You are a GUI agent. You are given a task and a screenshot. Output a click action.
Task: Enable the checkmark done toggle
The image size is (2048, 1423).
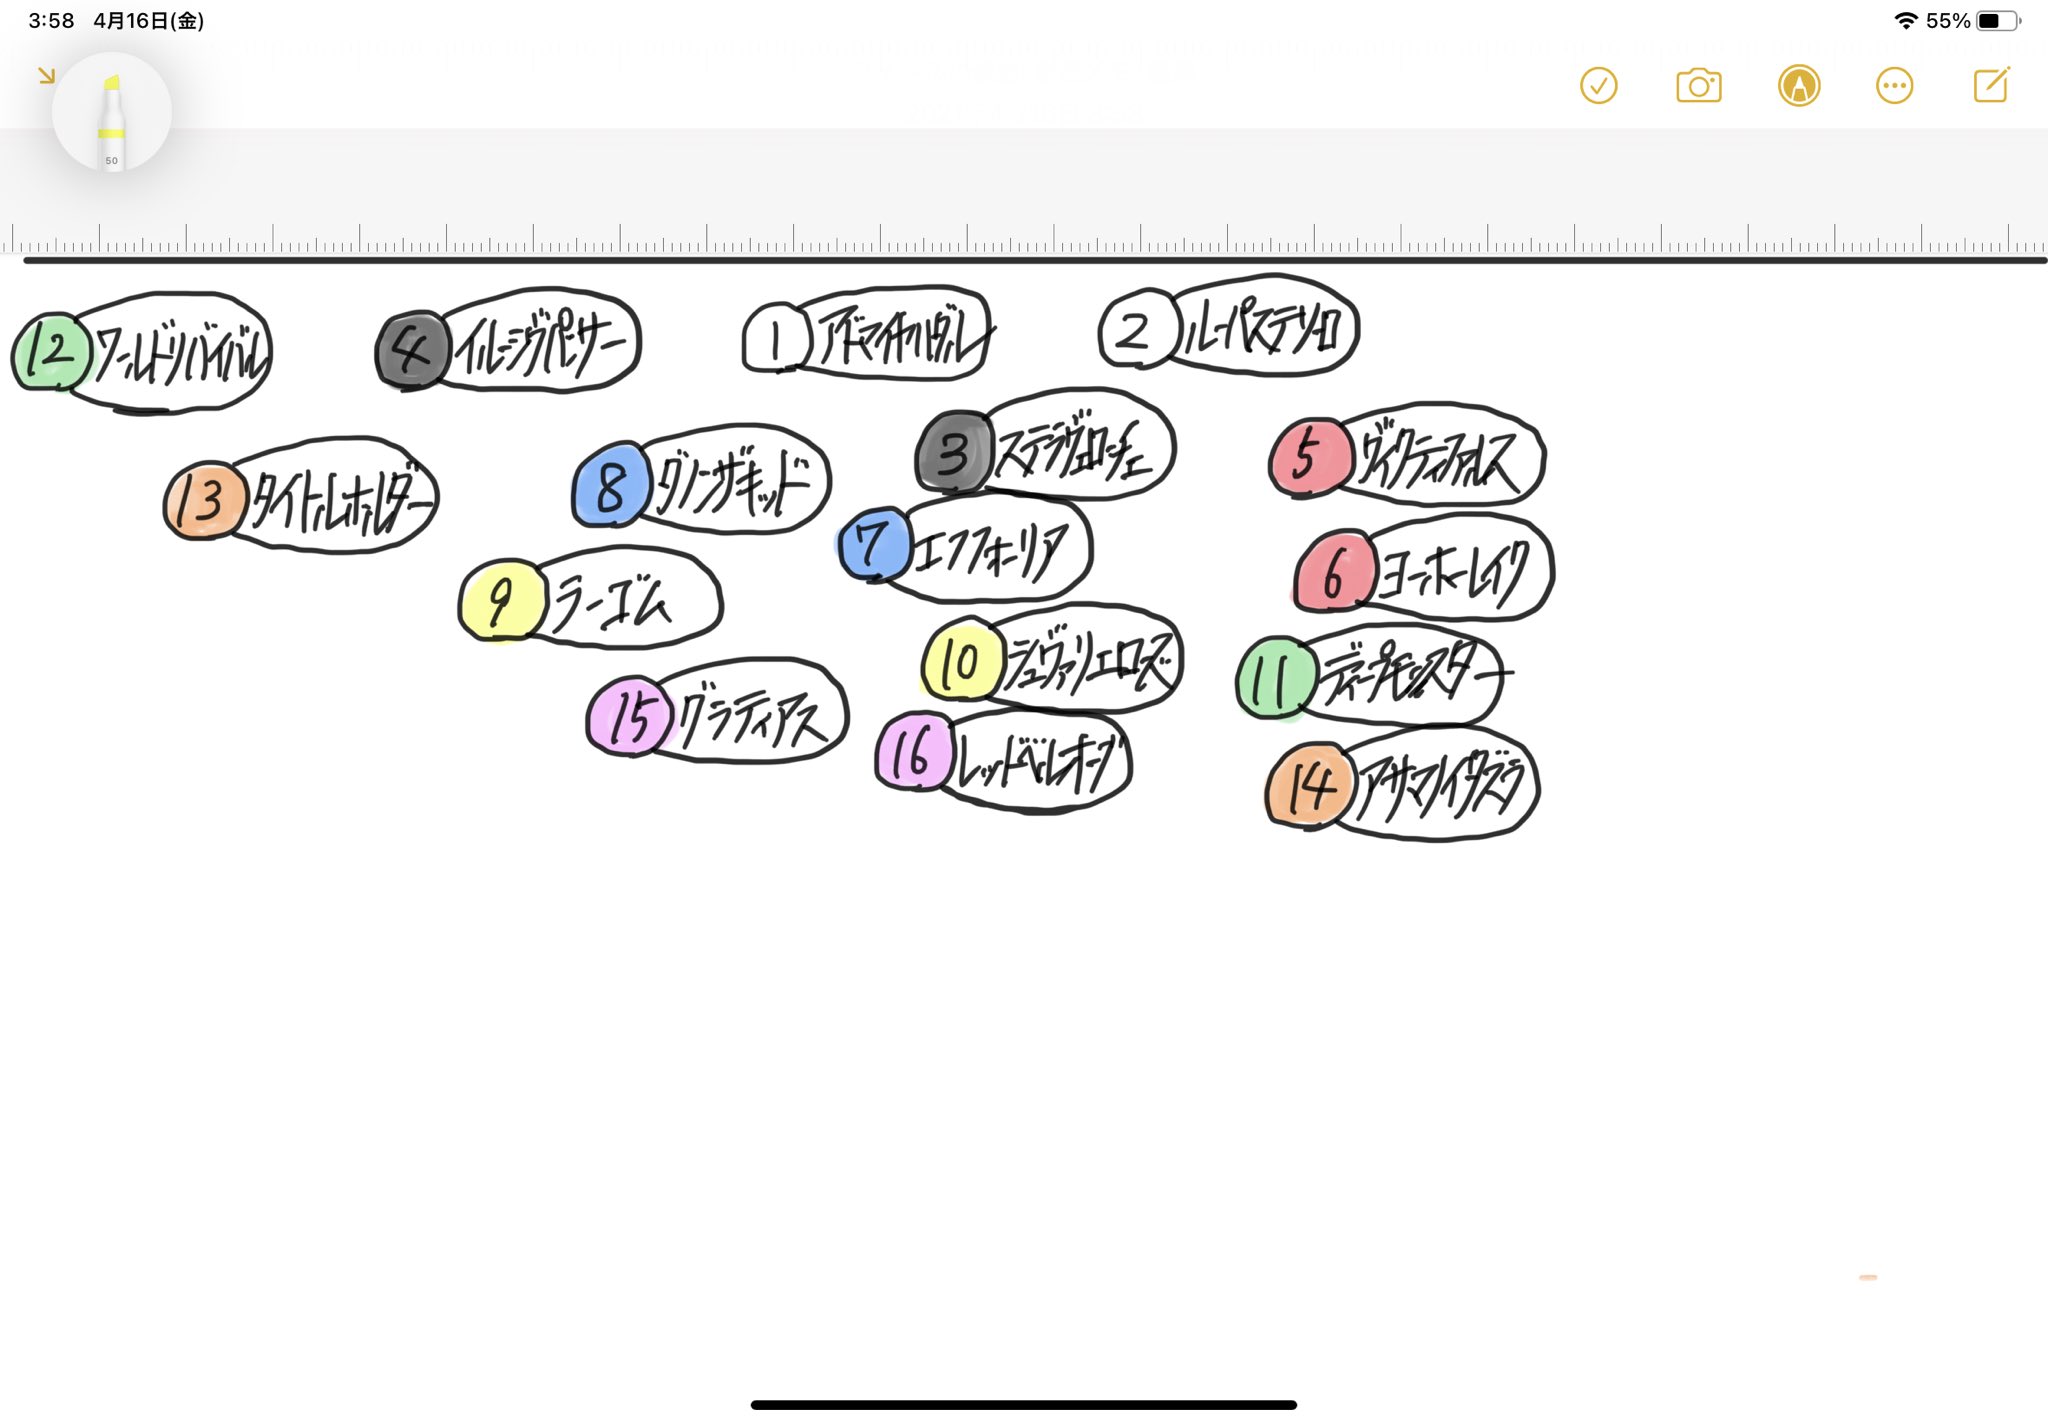coord(1598,86)
